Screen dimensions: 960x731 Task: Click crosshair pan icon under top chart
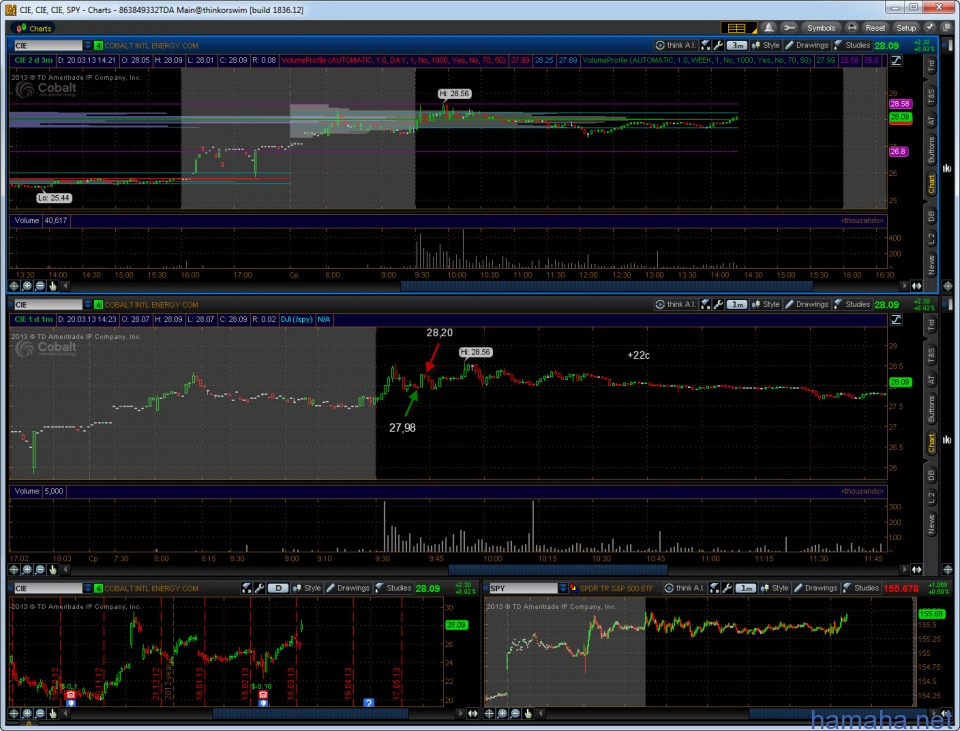tap(13, 286)
